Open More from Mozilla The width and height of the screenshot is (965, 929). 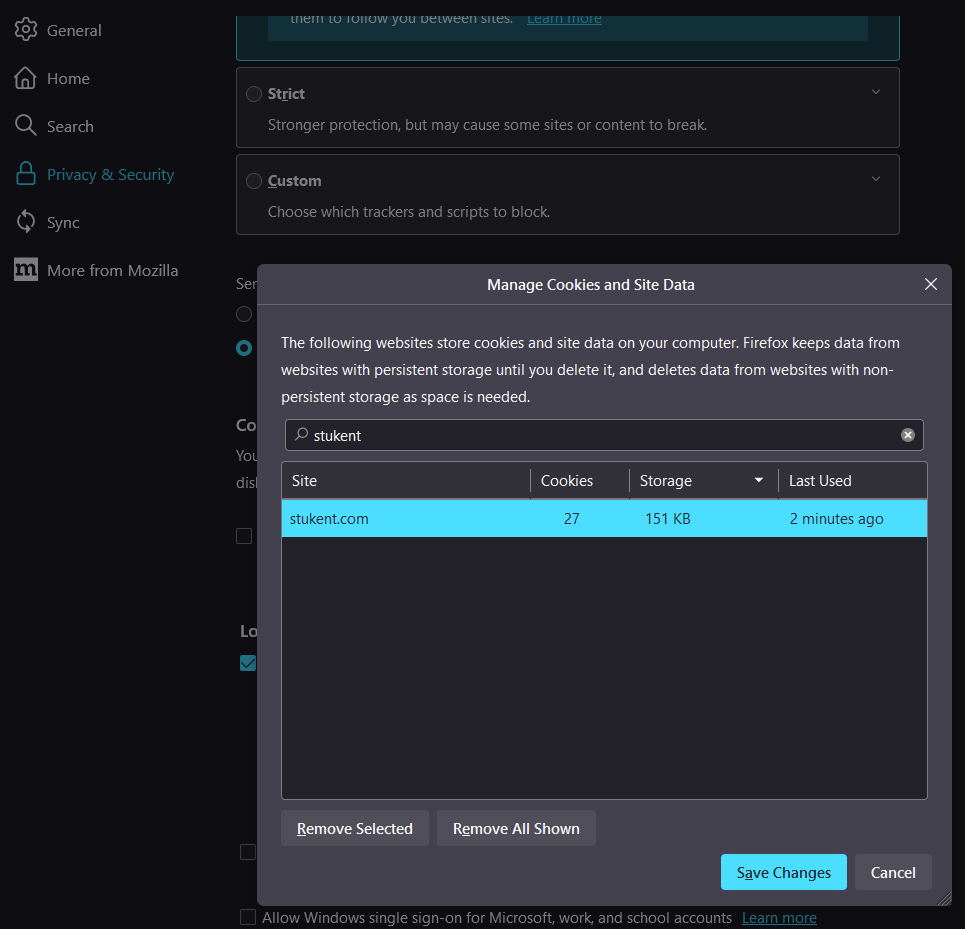pyautogui.click(x=113, y=270)
